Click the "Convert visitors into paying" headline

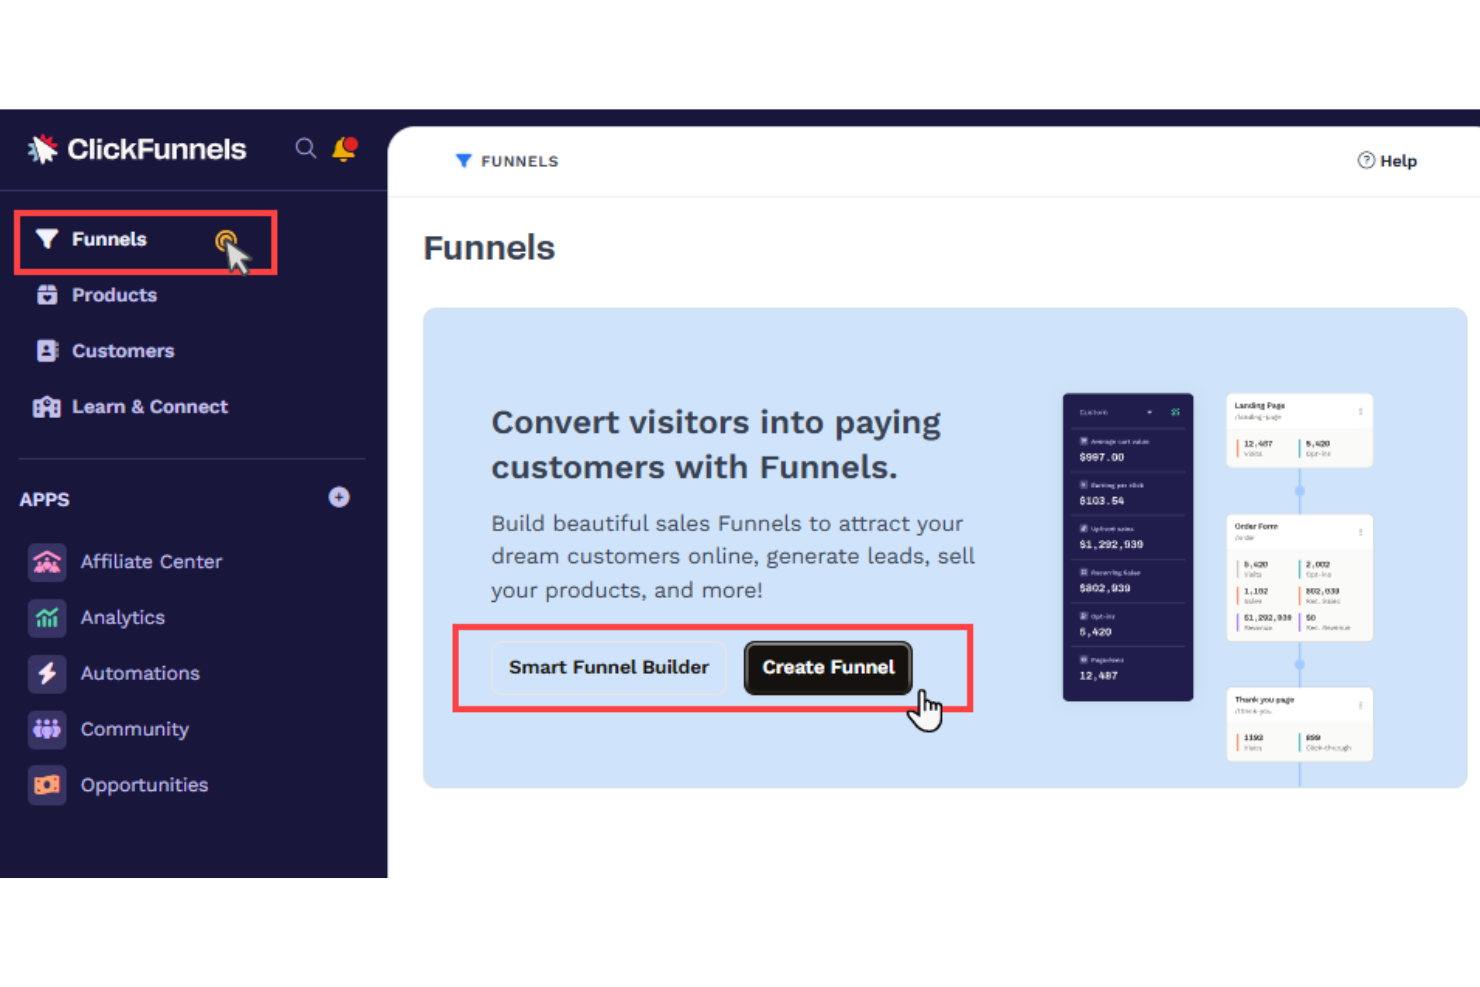716,423
